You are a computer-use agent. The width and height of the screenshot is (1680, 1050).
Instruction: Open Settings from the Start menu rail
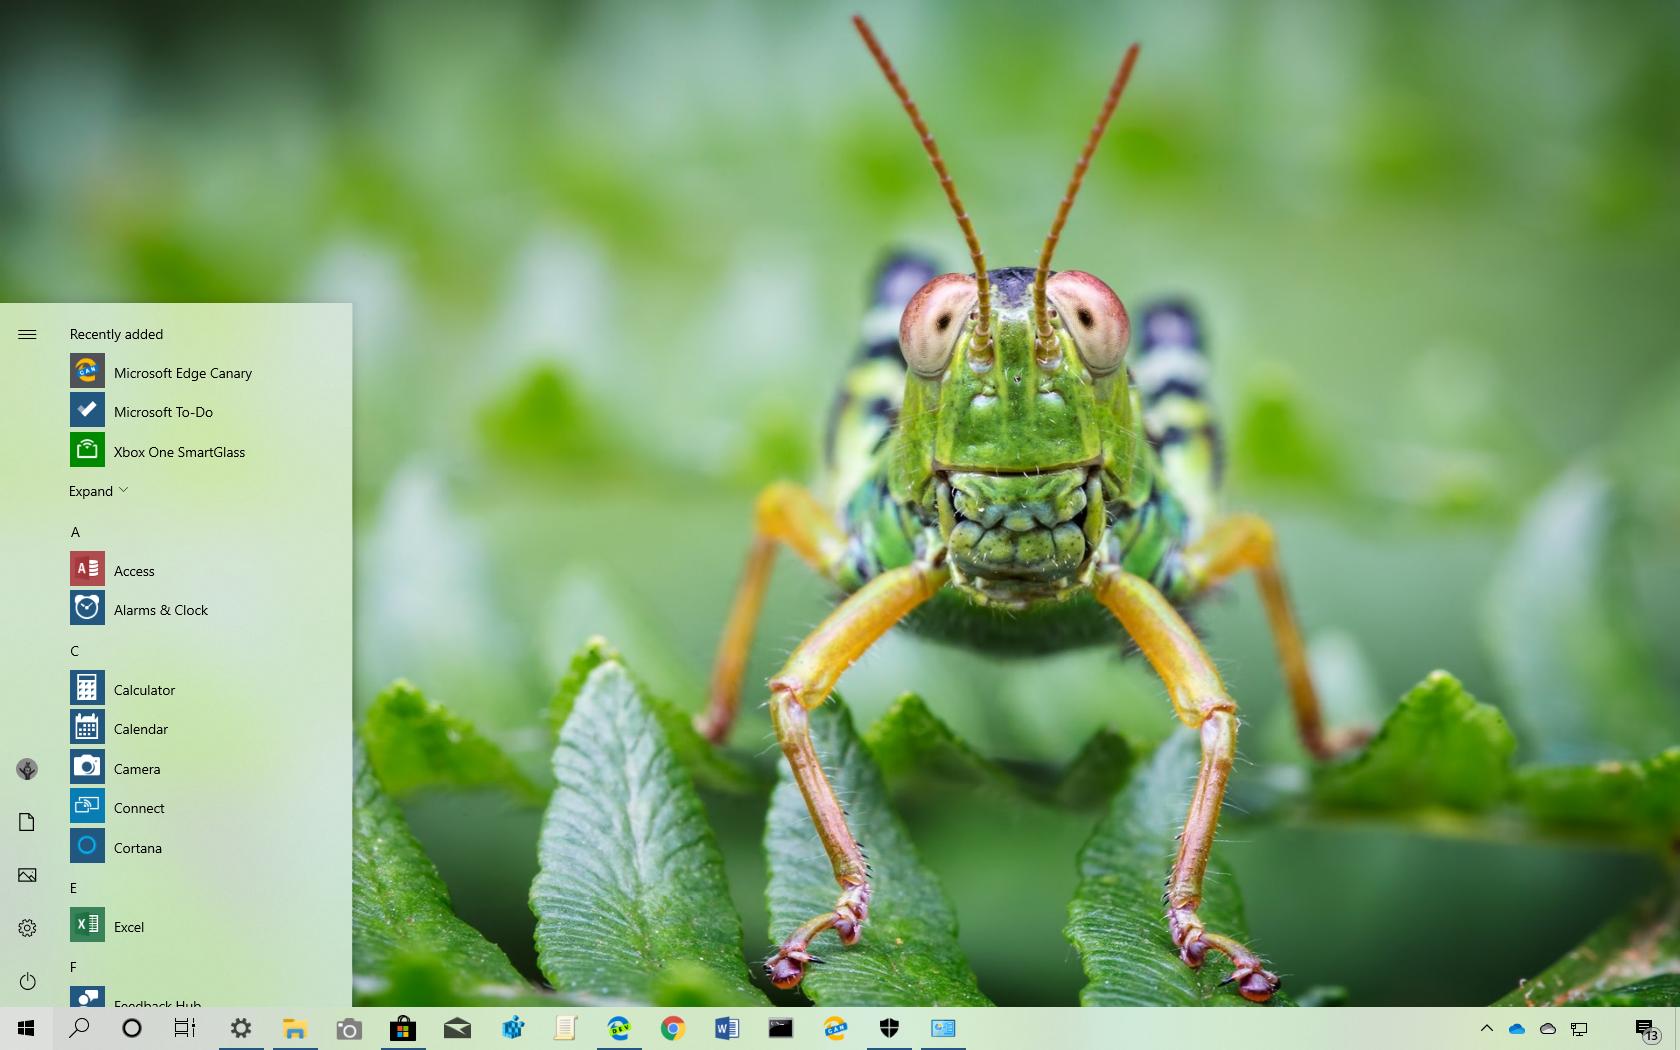(x=27, y=927)
